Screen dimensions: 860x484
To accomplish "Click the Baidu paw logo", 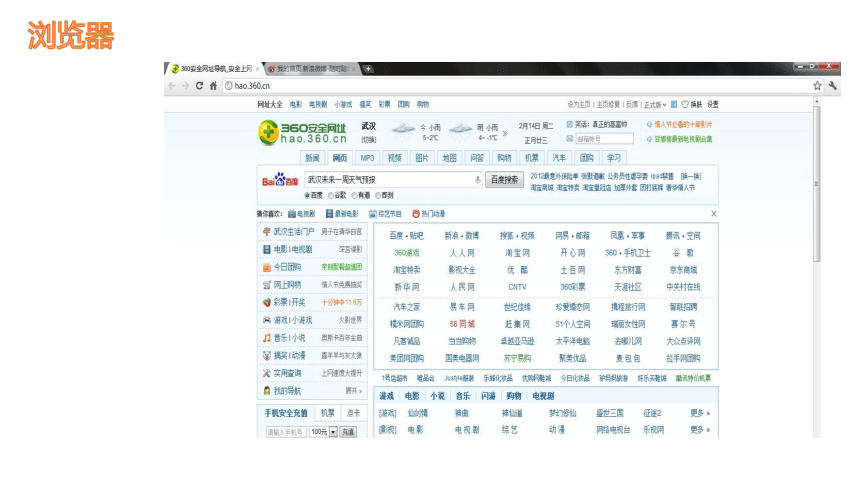I will click(280, 179).
